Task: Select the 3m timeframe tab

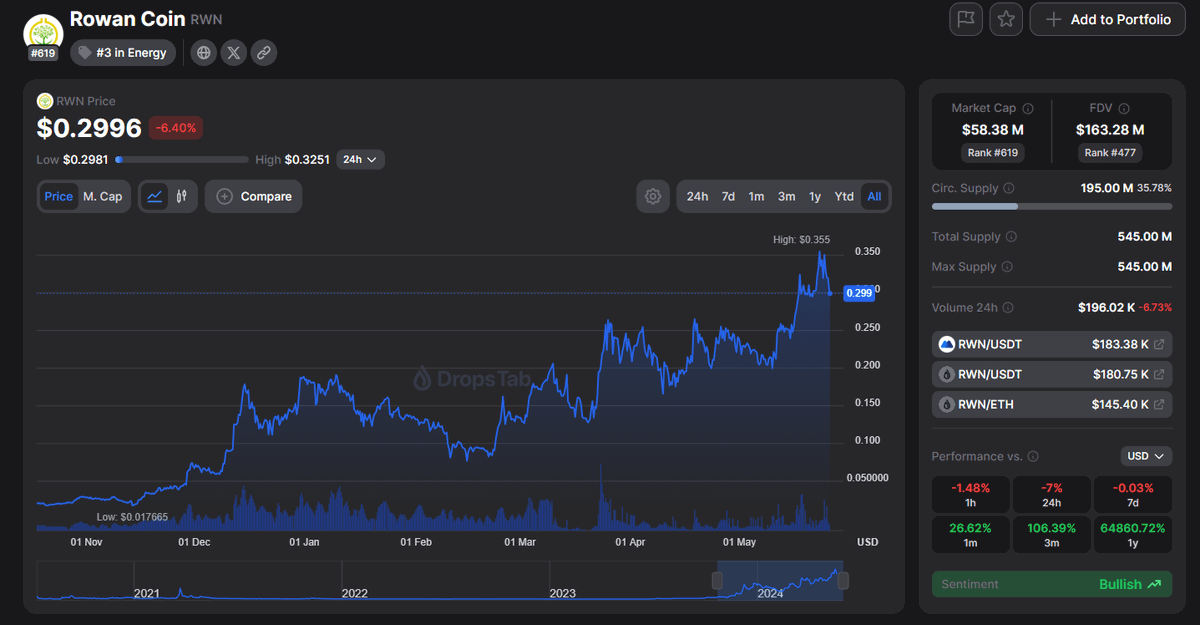Action: point(787,196)
